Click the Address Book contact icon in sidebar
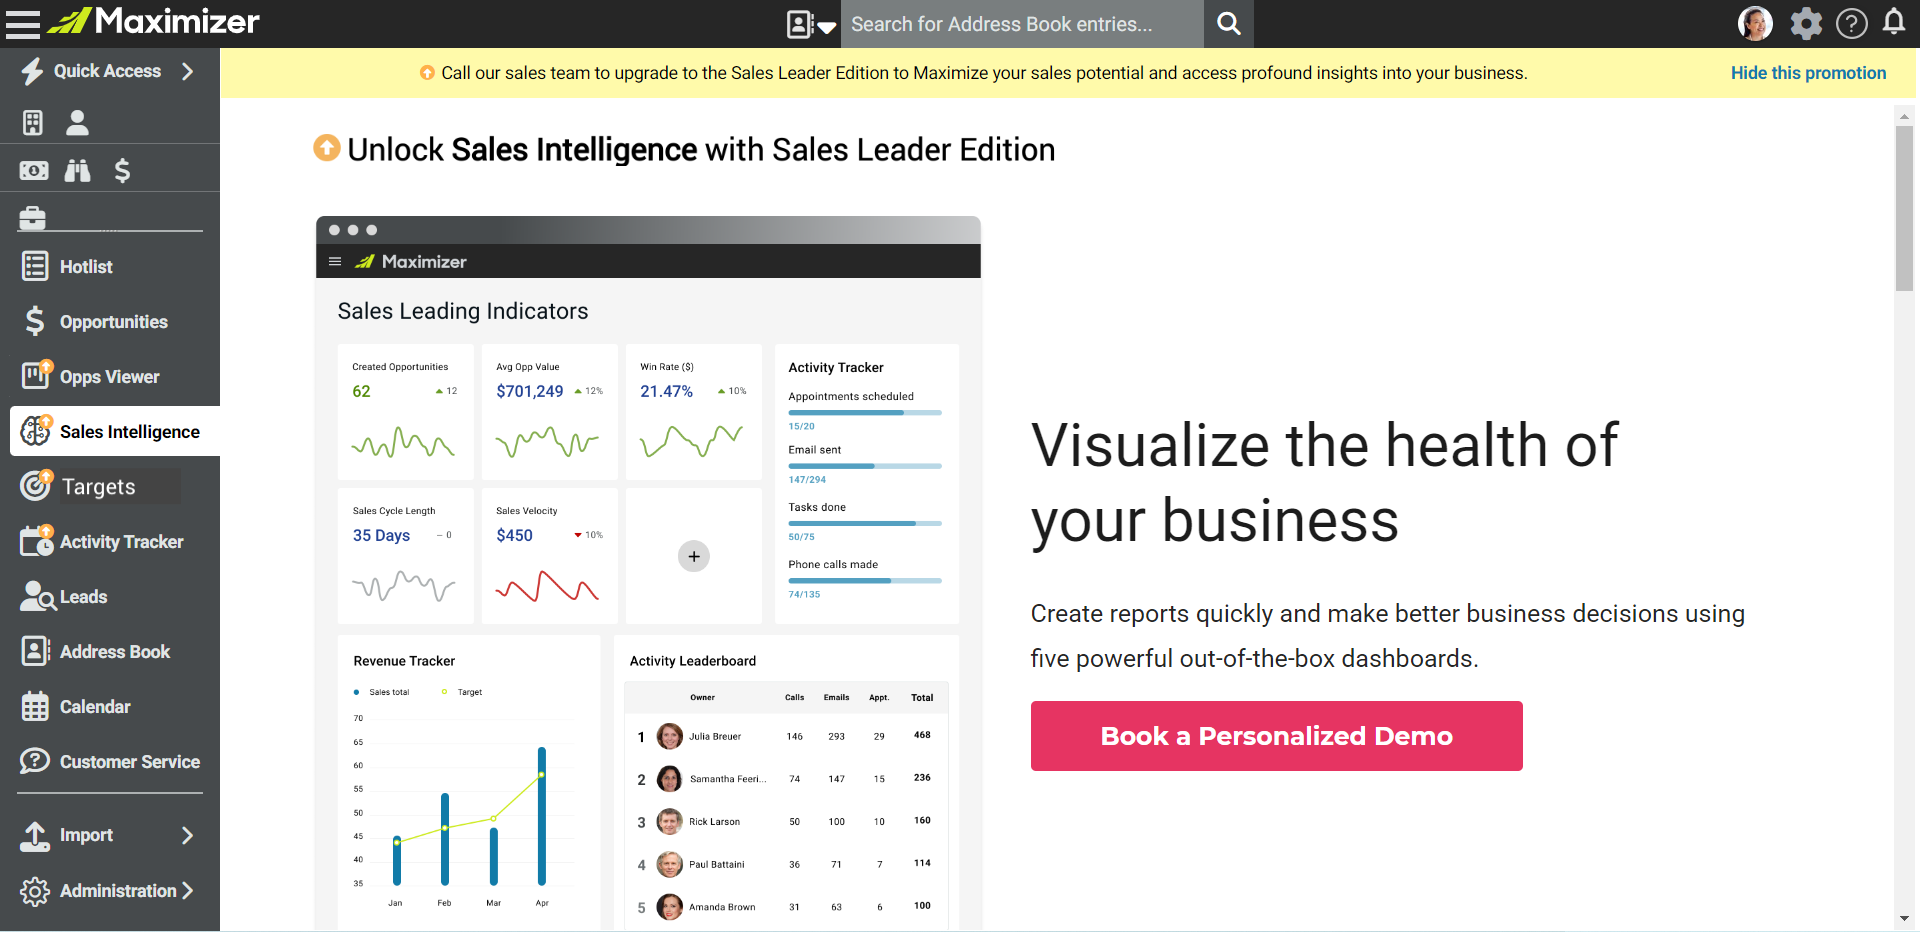The image size is (1920, 932). [35, 651]
